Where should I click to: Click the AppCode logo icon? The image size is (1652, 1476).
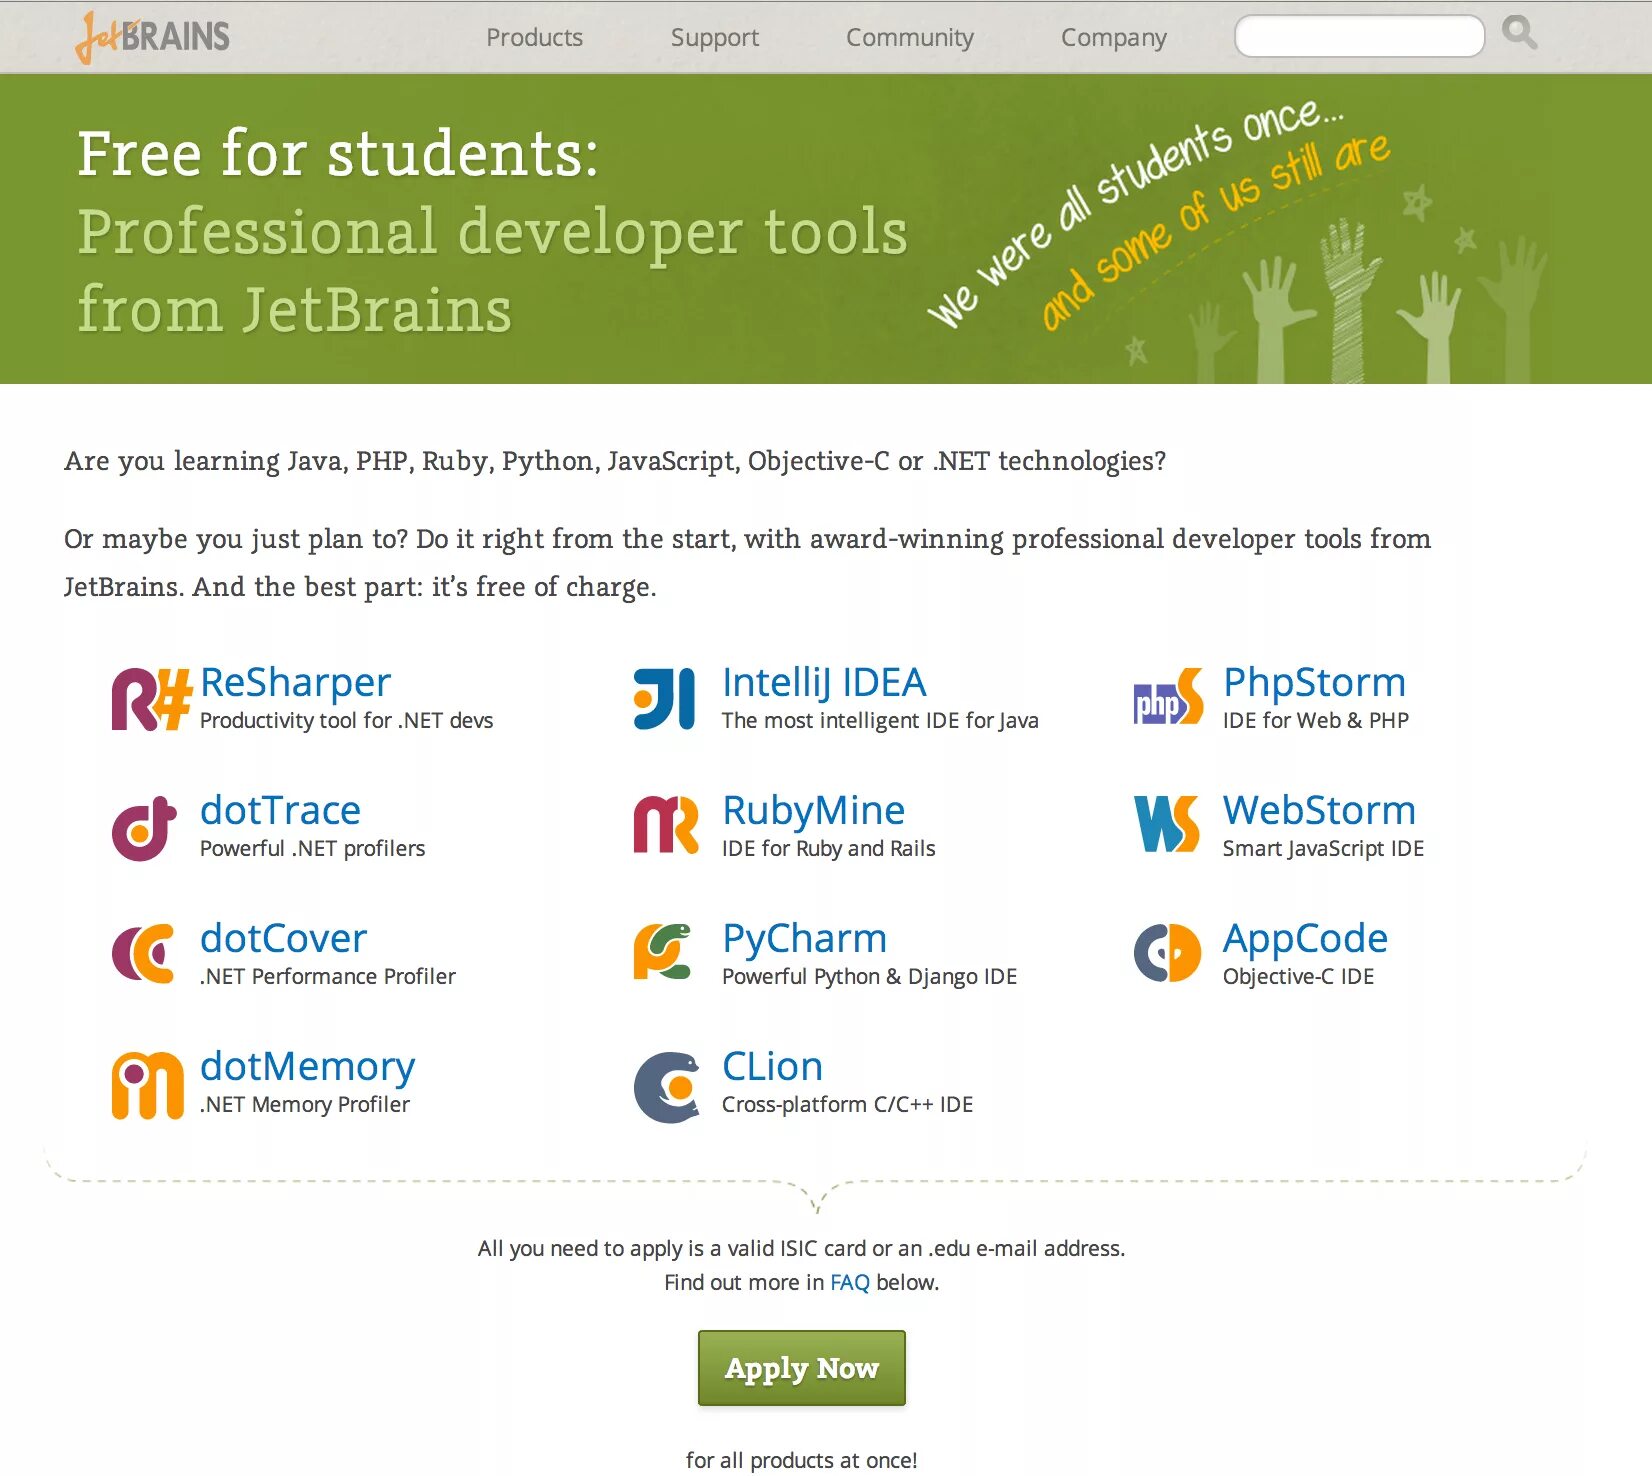[1167, 953]
